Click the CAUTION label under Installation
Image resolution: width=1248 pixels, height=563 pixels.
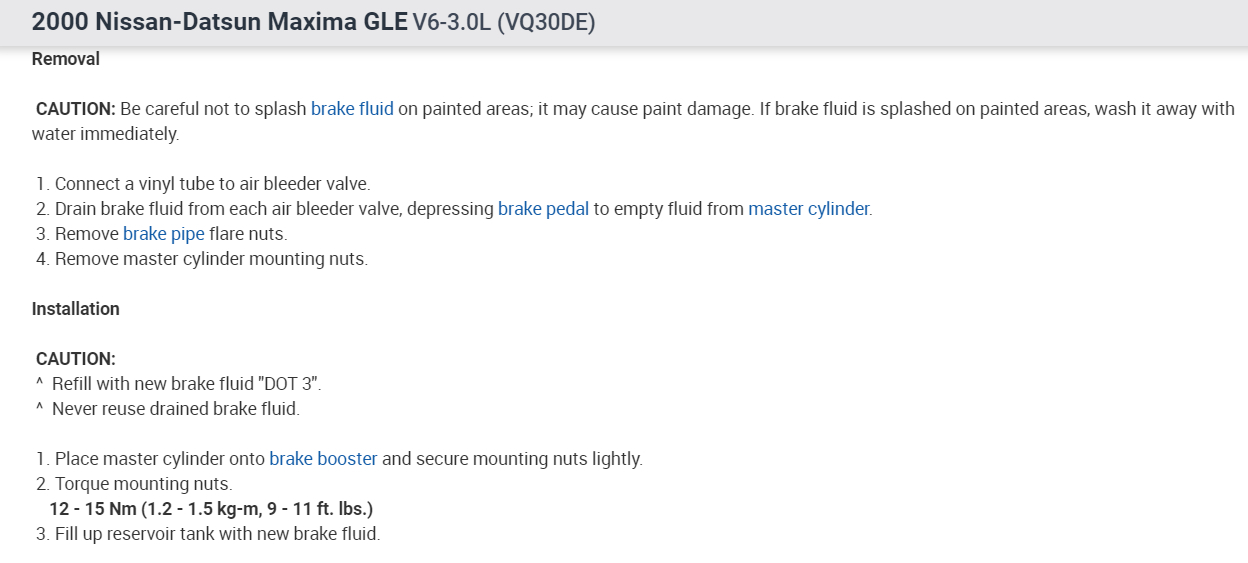pyautogui.click(x=76, y=359)
